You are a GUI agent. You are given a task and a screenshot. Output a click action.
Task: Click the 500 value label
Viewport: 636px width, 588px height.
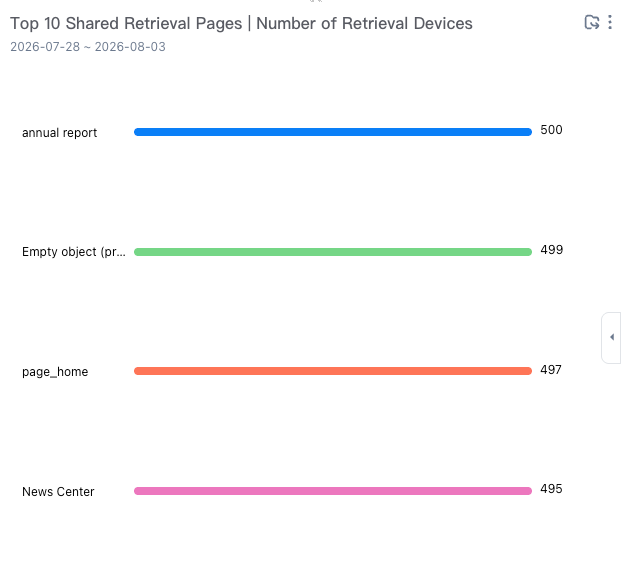551,130
